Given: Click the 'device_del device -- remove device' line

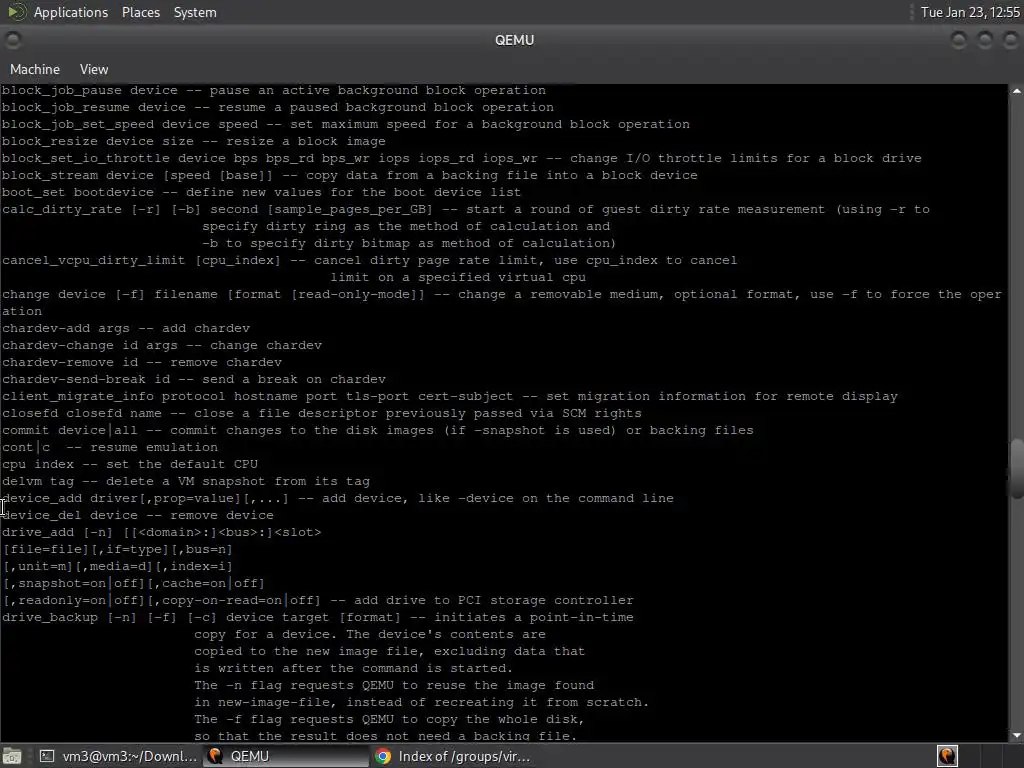Looking at the screenshot, I should (138, 515).
